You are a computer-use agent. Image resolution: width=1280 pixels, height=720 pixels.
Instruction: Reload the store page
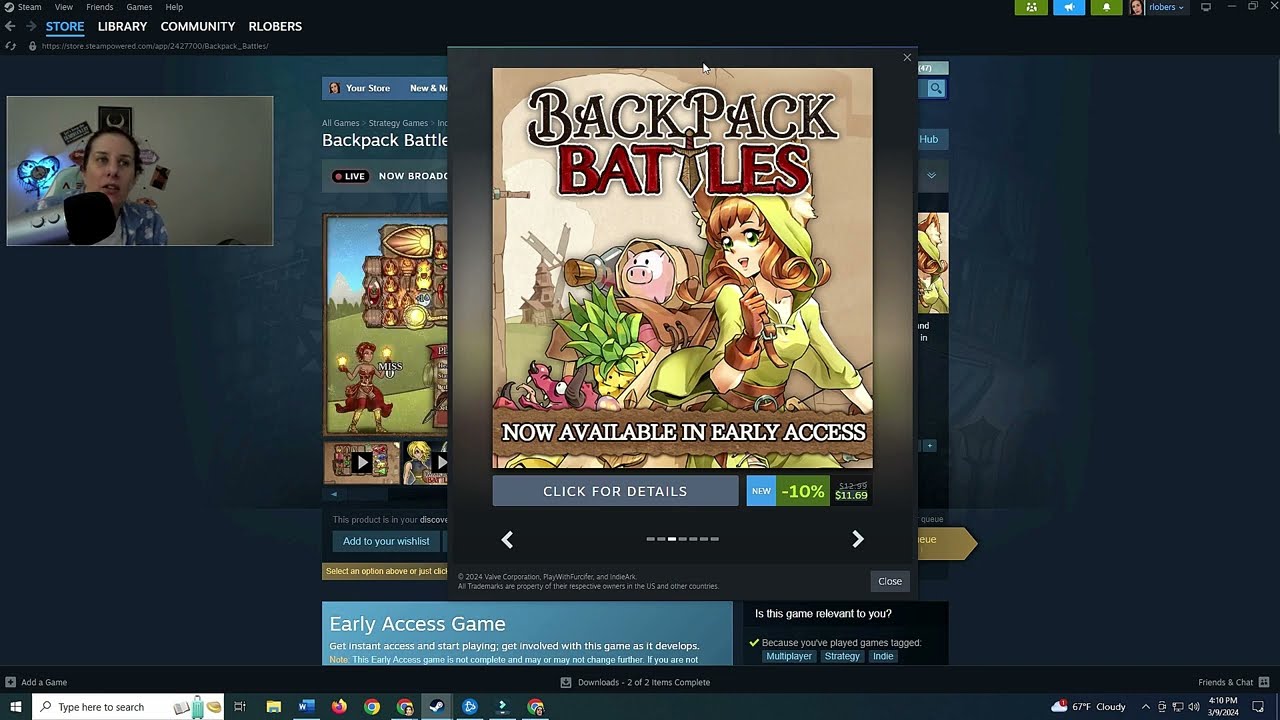[11, 46]
